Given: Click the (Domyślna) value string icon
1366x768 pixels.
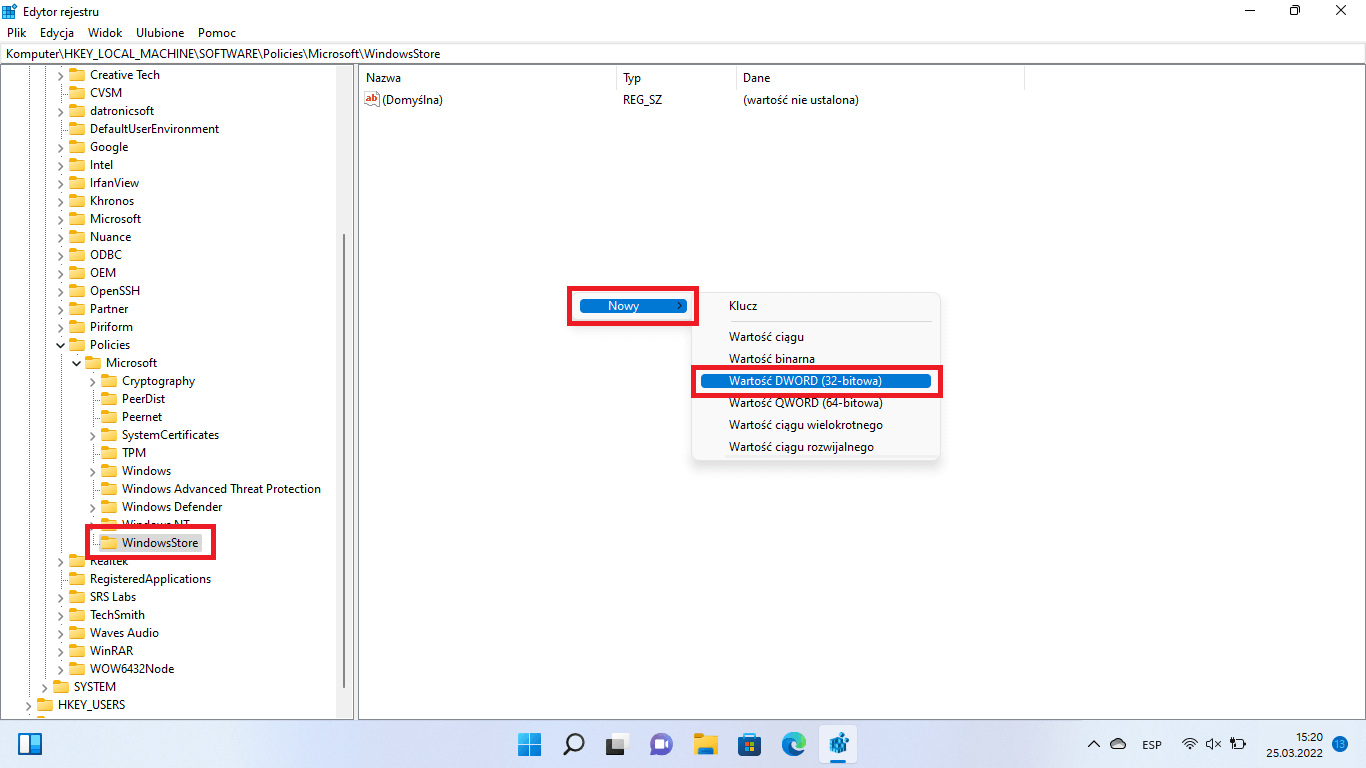Looking at the screenshot, I should pyautogui.click(x=372, y=99).
